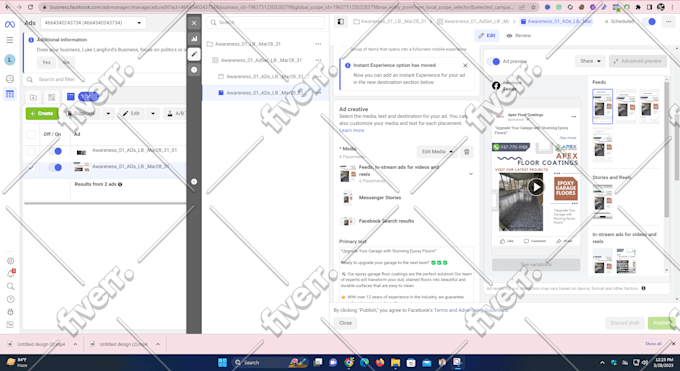Open more options for AdSet tree row
This screenshot has height=371, width=680.
click(x=318, y=60)
